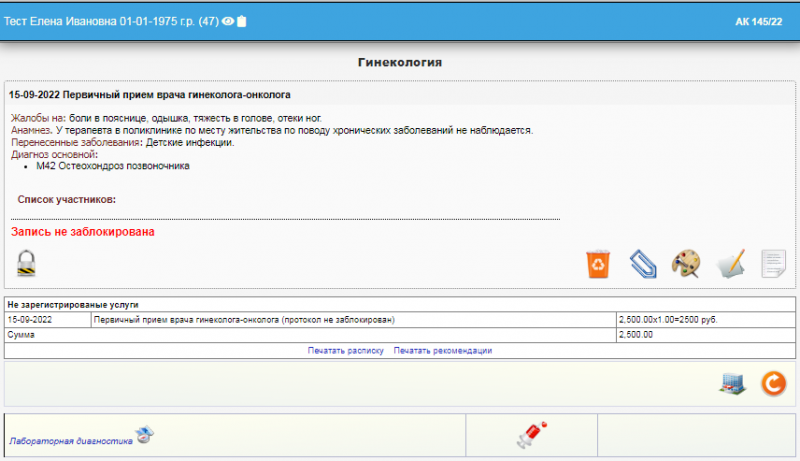Screen dimensions: 800x461
Task: Click the red syringe icon
Action: 530,434
